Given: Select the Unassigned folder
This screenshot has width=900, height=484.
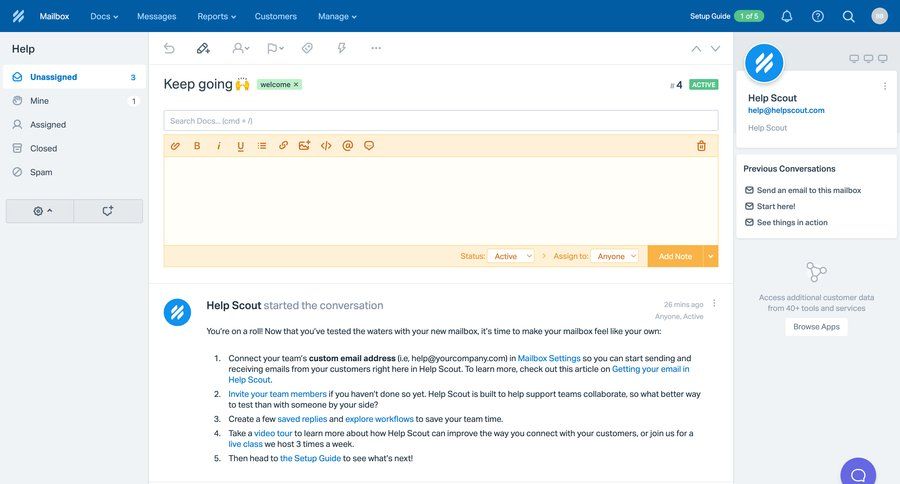Looking at the screenshot, I should pos(75,77).
